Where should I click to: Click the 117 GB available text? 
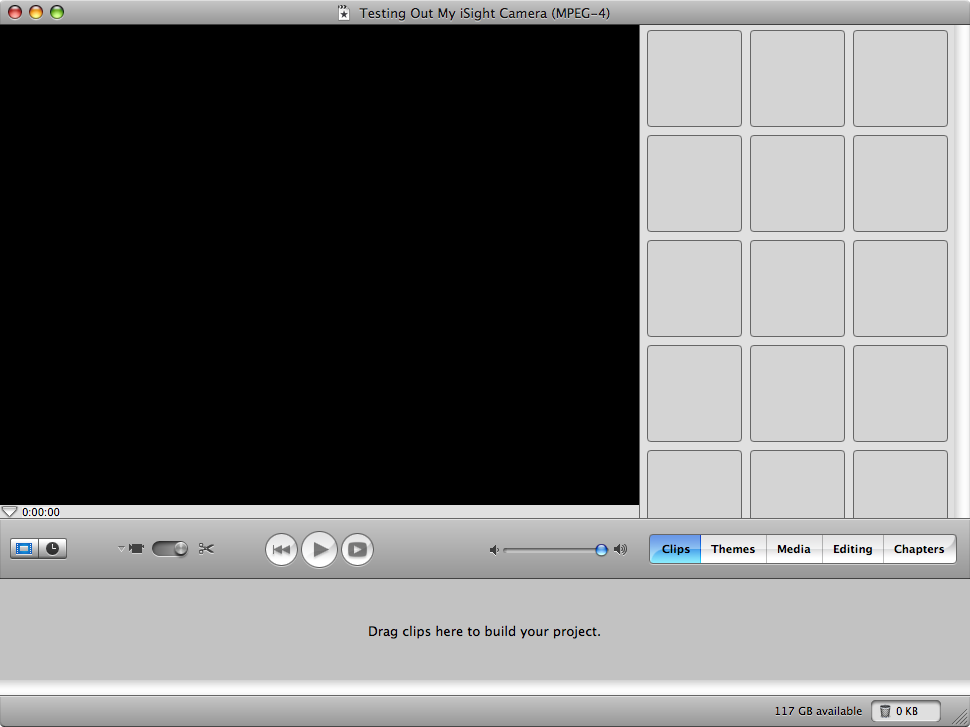tap(818, 712)
